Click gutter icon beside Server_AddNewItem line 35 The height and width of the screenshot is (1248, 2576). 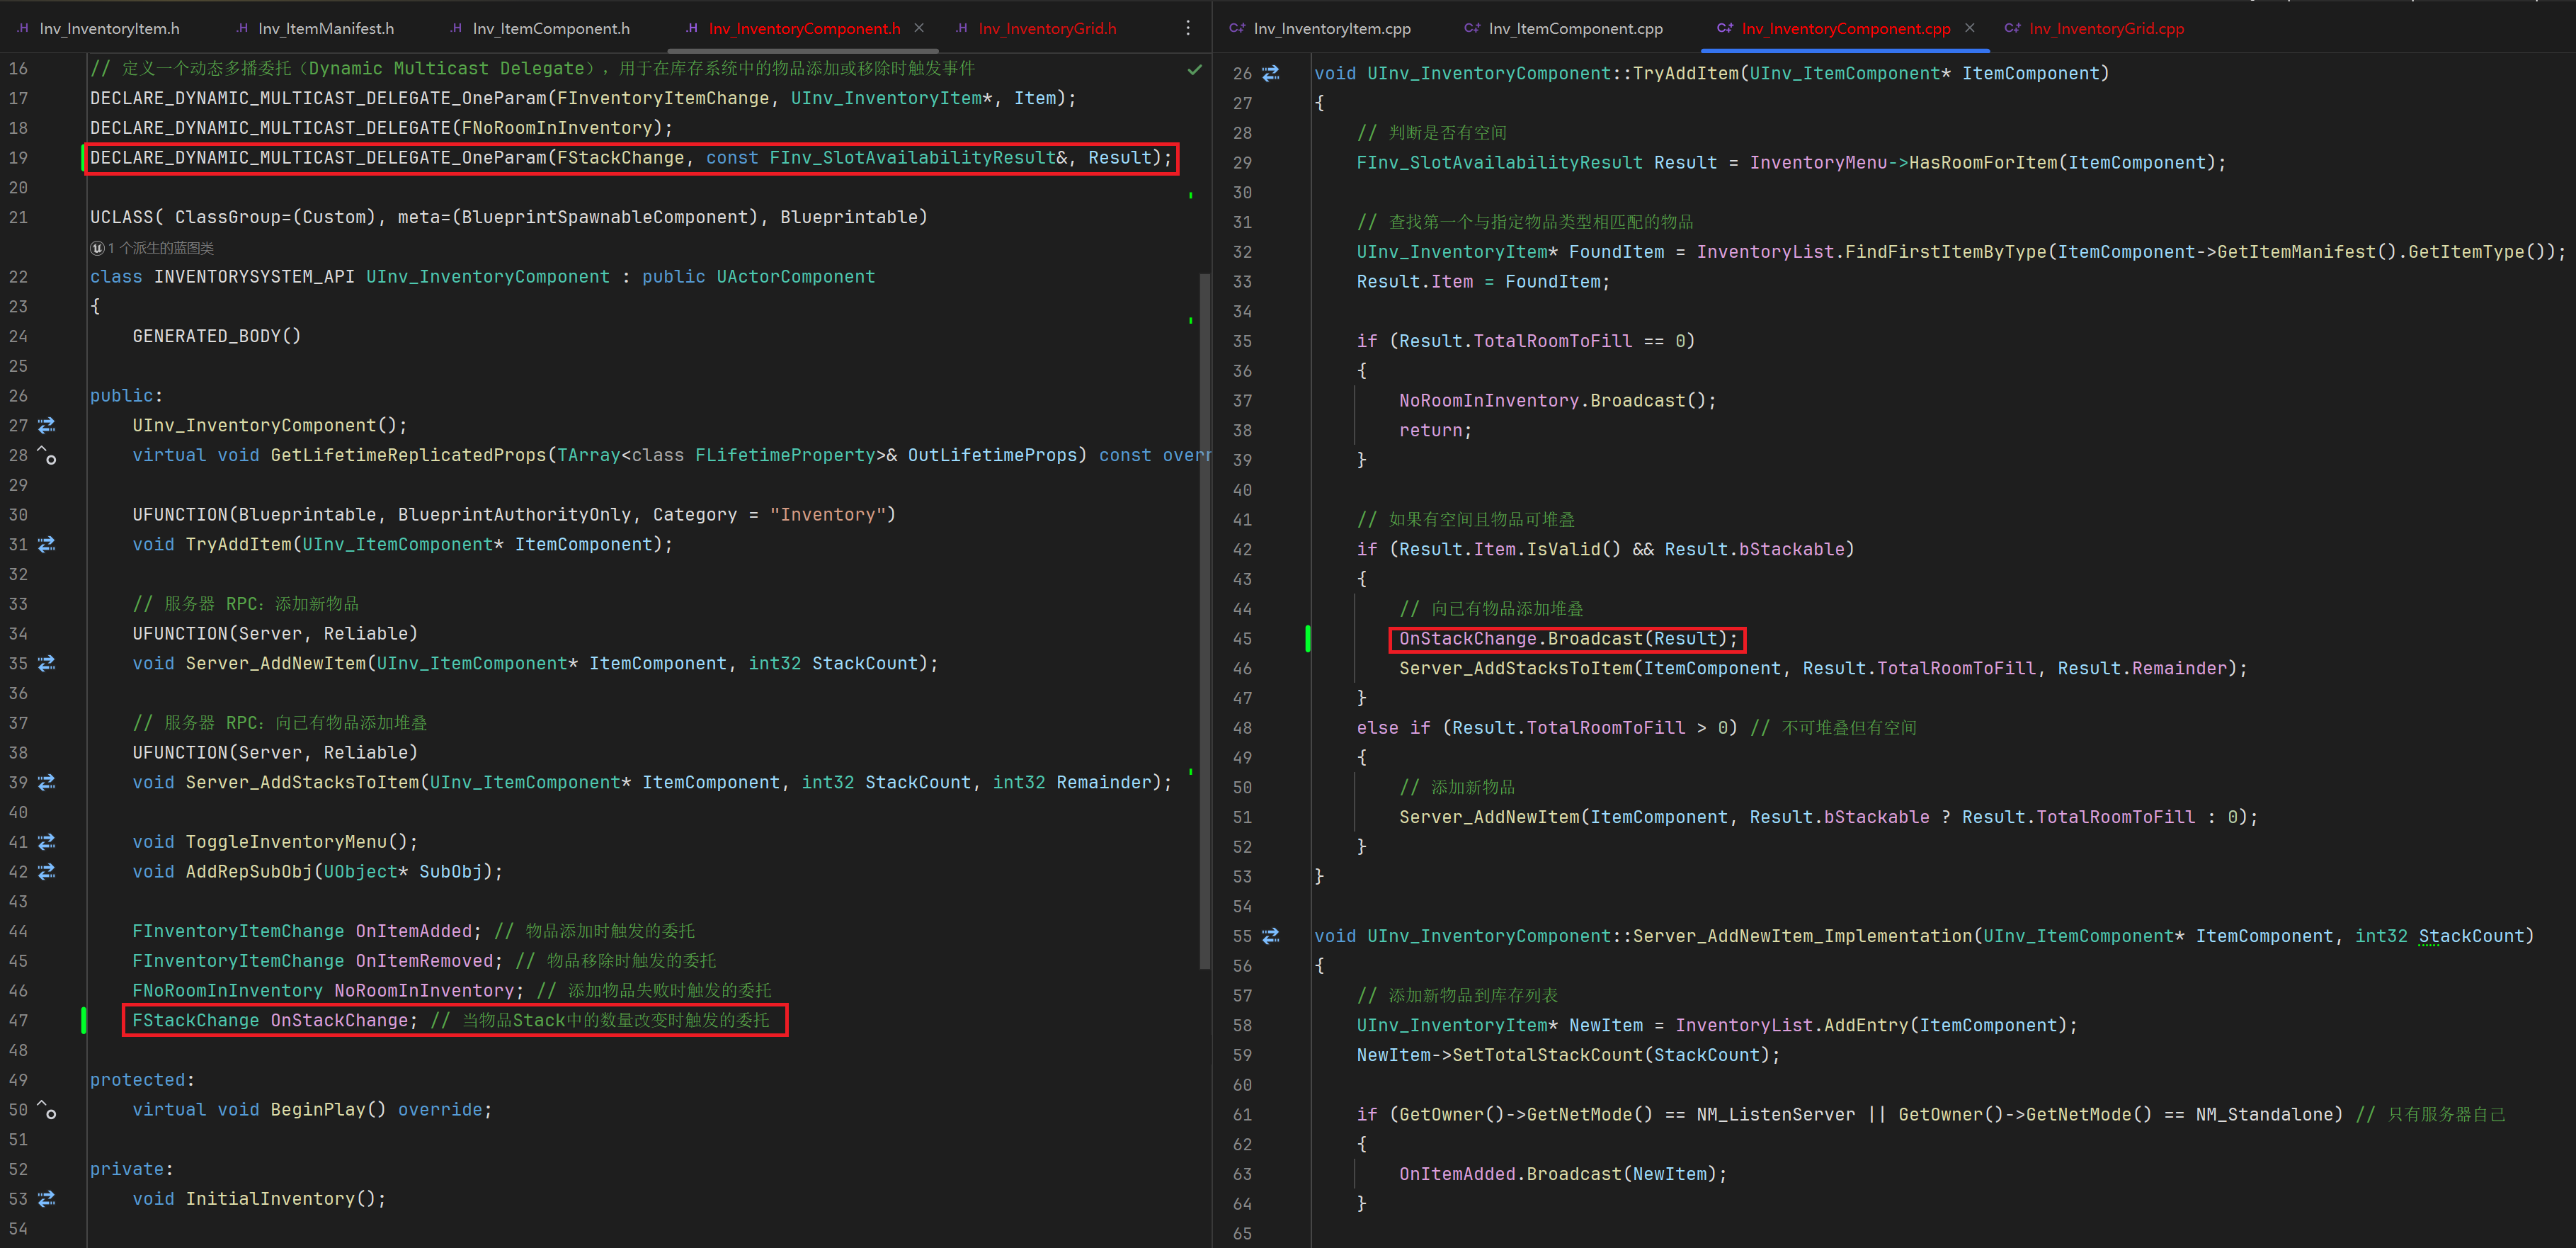pyautogui.click(x=47, y=663)
